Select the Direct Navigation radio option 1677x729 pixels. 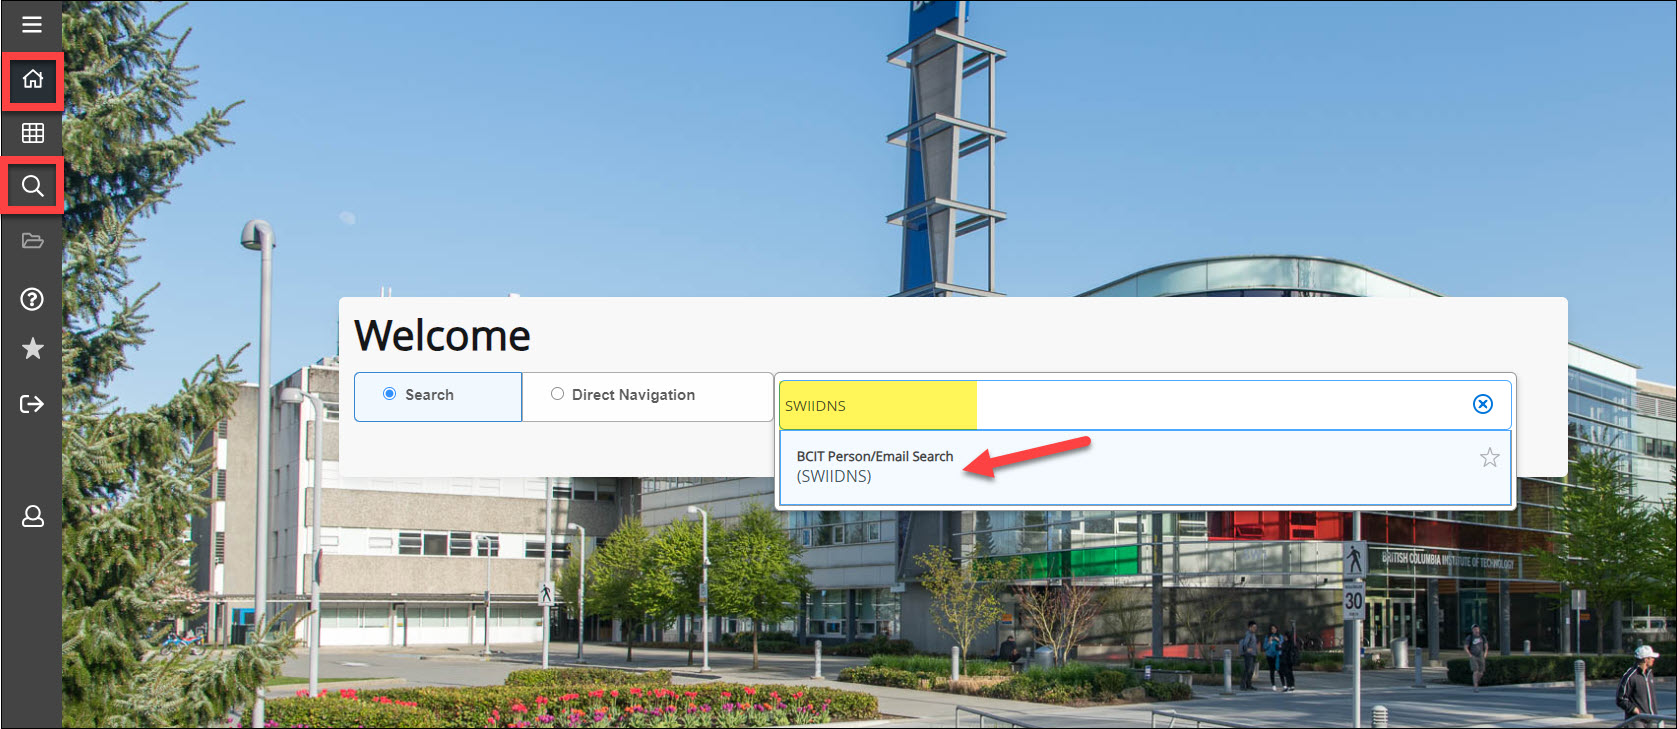(x=557, y=394)
